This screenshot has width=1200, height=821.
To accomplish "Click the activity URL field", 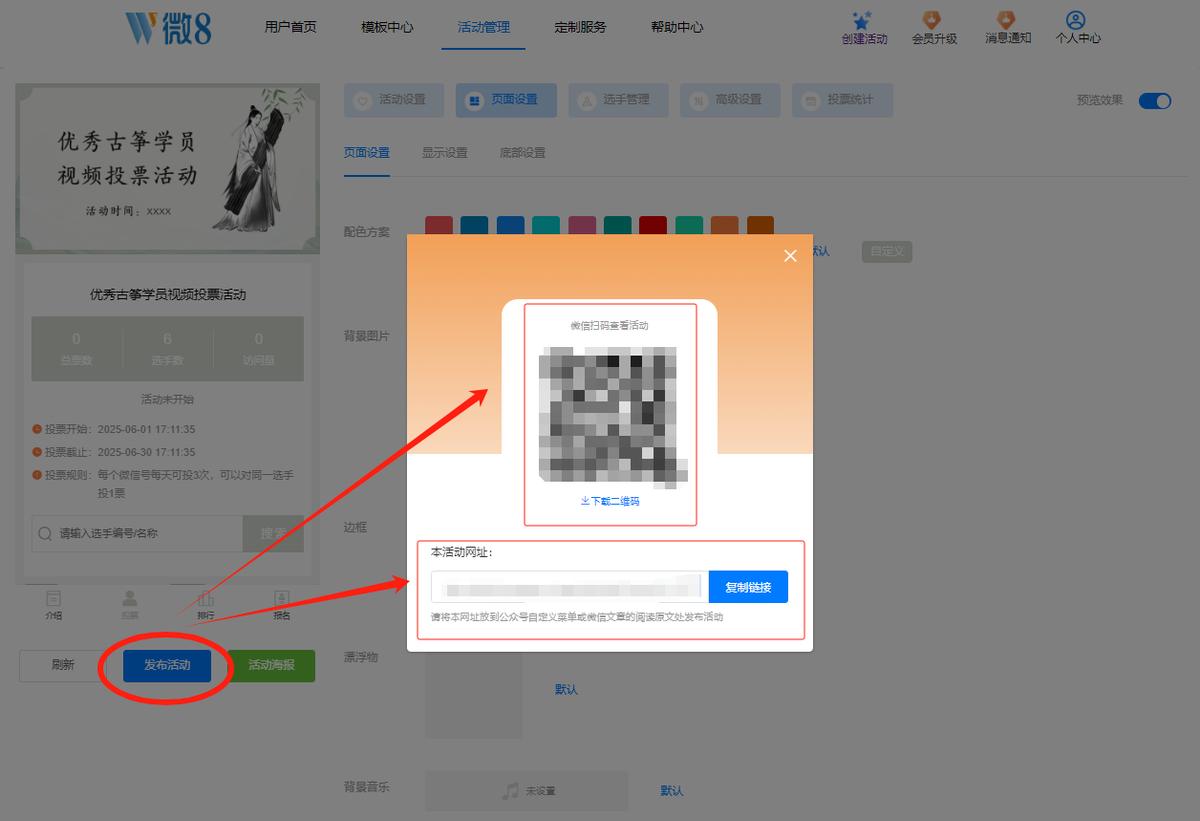I will tap(570, 587).
